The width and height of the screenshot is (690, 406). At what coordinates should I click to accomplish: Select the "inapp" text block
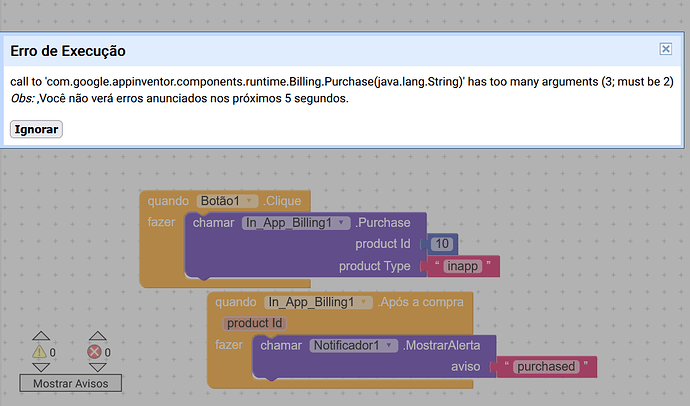tap(462, 266)
